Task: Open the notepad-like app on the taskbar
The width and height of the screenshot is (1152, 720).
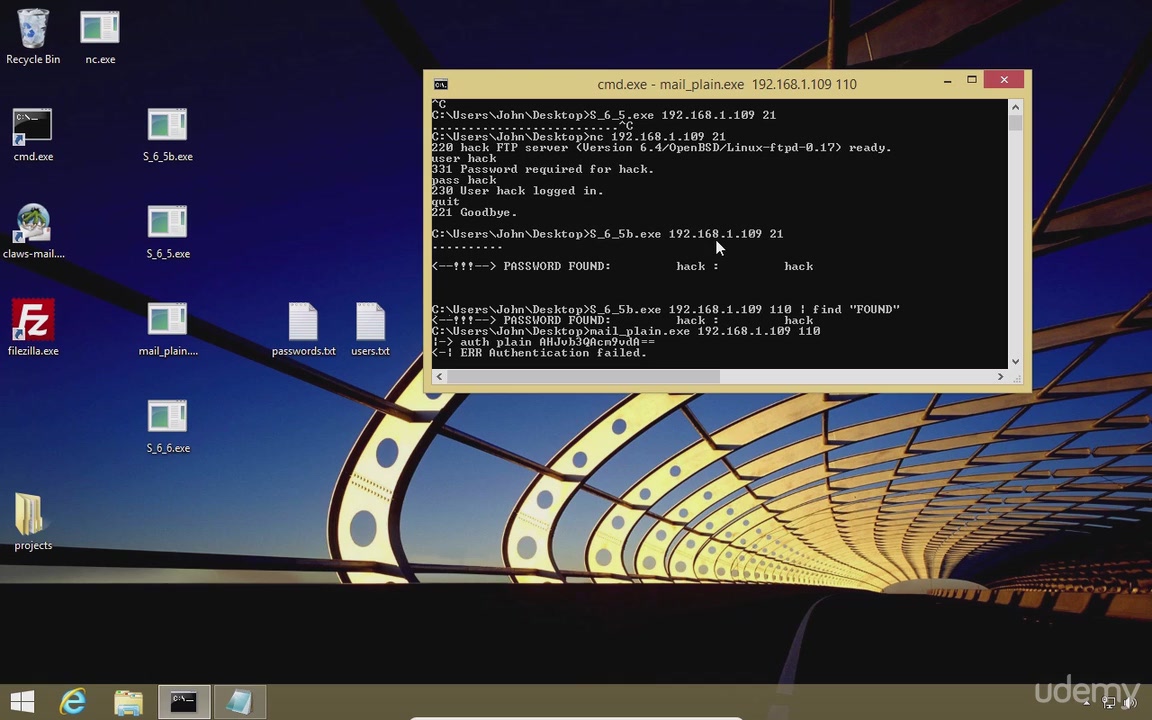Action: [240, 702]
